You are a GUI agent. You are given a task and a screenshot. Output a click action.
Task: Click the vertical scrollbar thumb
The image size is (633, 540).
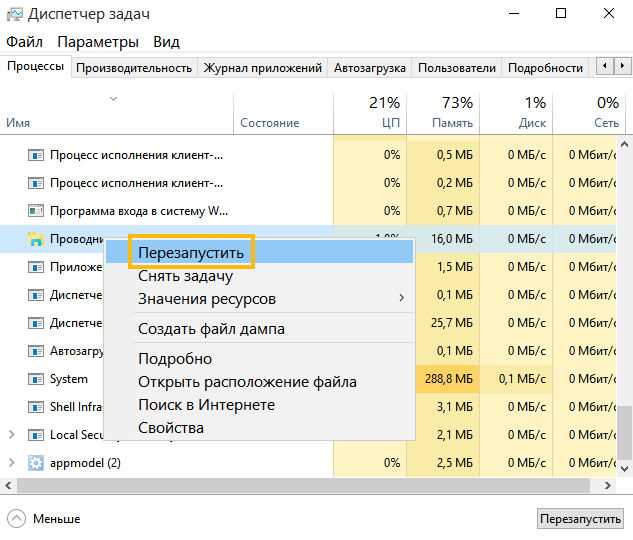coord(624,433)
